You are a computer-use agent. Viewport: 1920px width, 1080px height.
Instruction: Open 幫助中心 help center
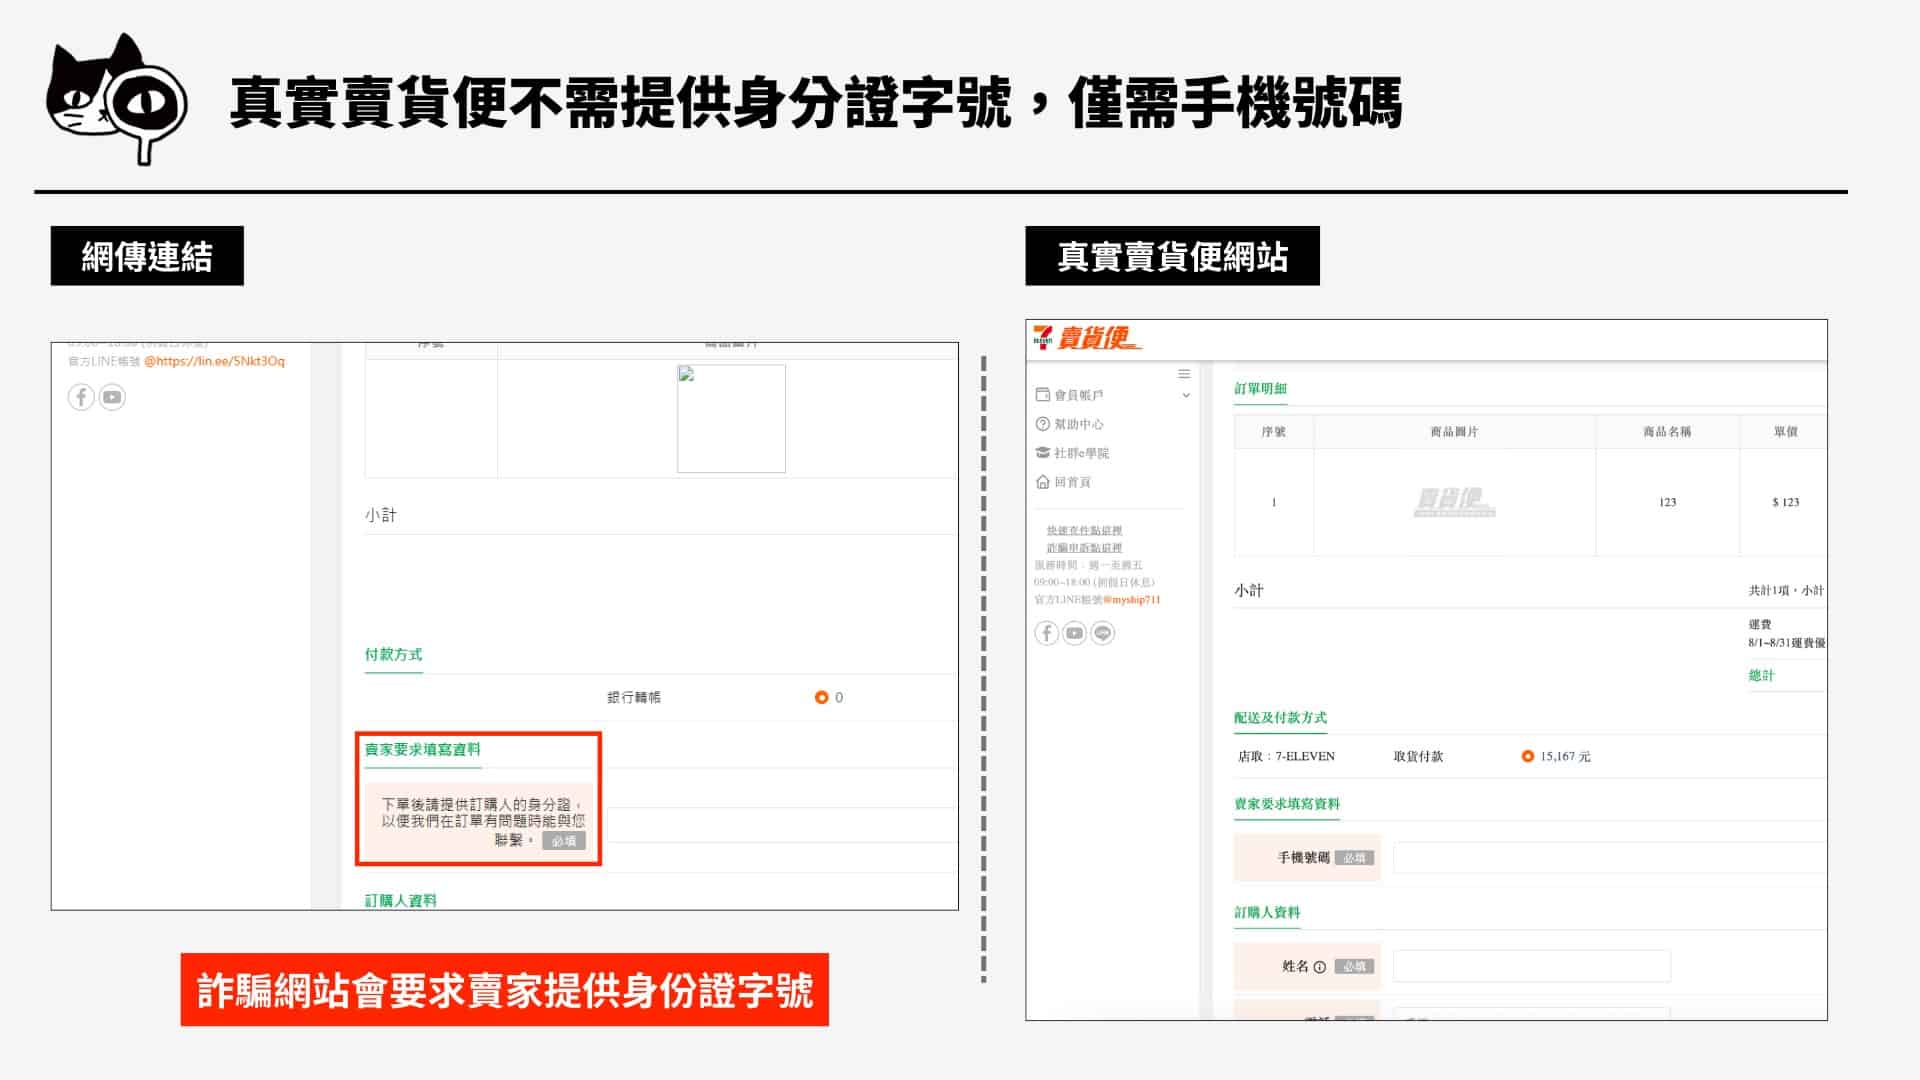(x=1070, y=424)
